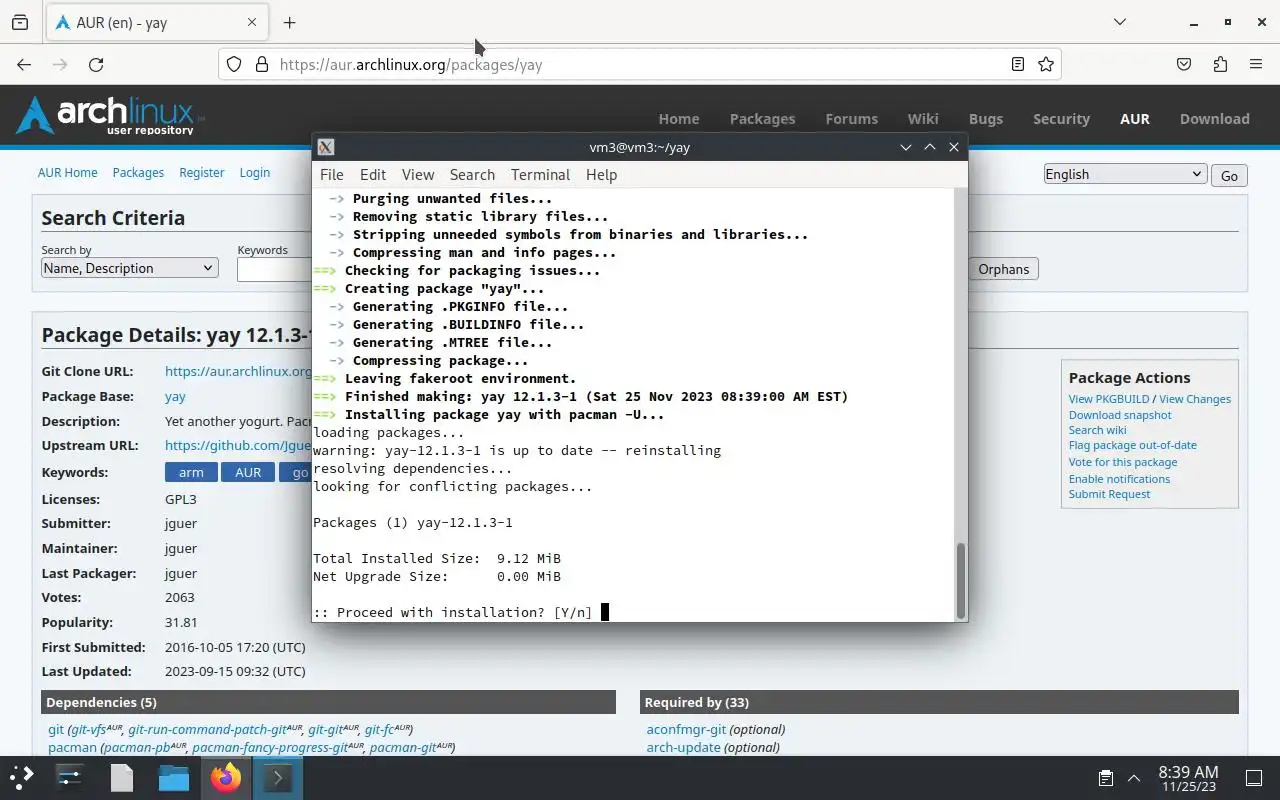Open the Forums navigation link
1280x800 pixels.
coord(851,118)
